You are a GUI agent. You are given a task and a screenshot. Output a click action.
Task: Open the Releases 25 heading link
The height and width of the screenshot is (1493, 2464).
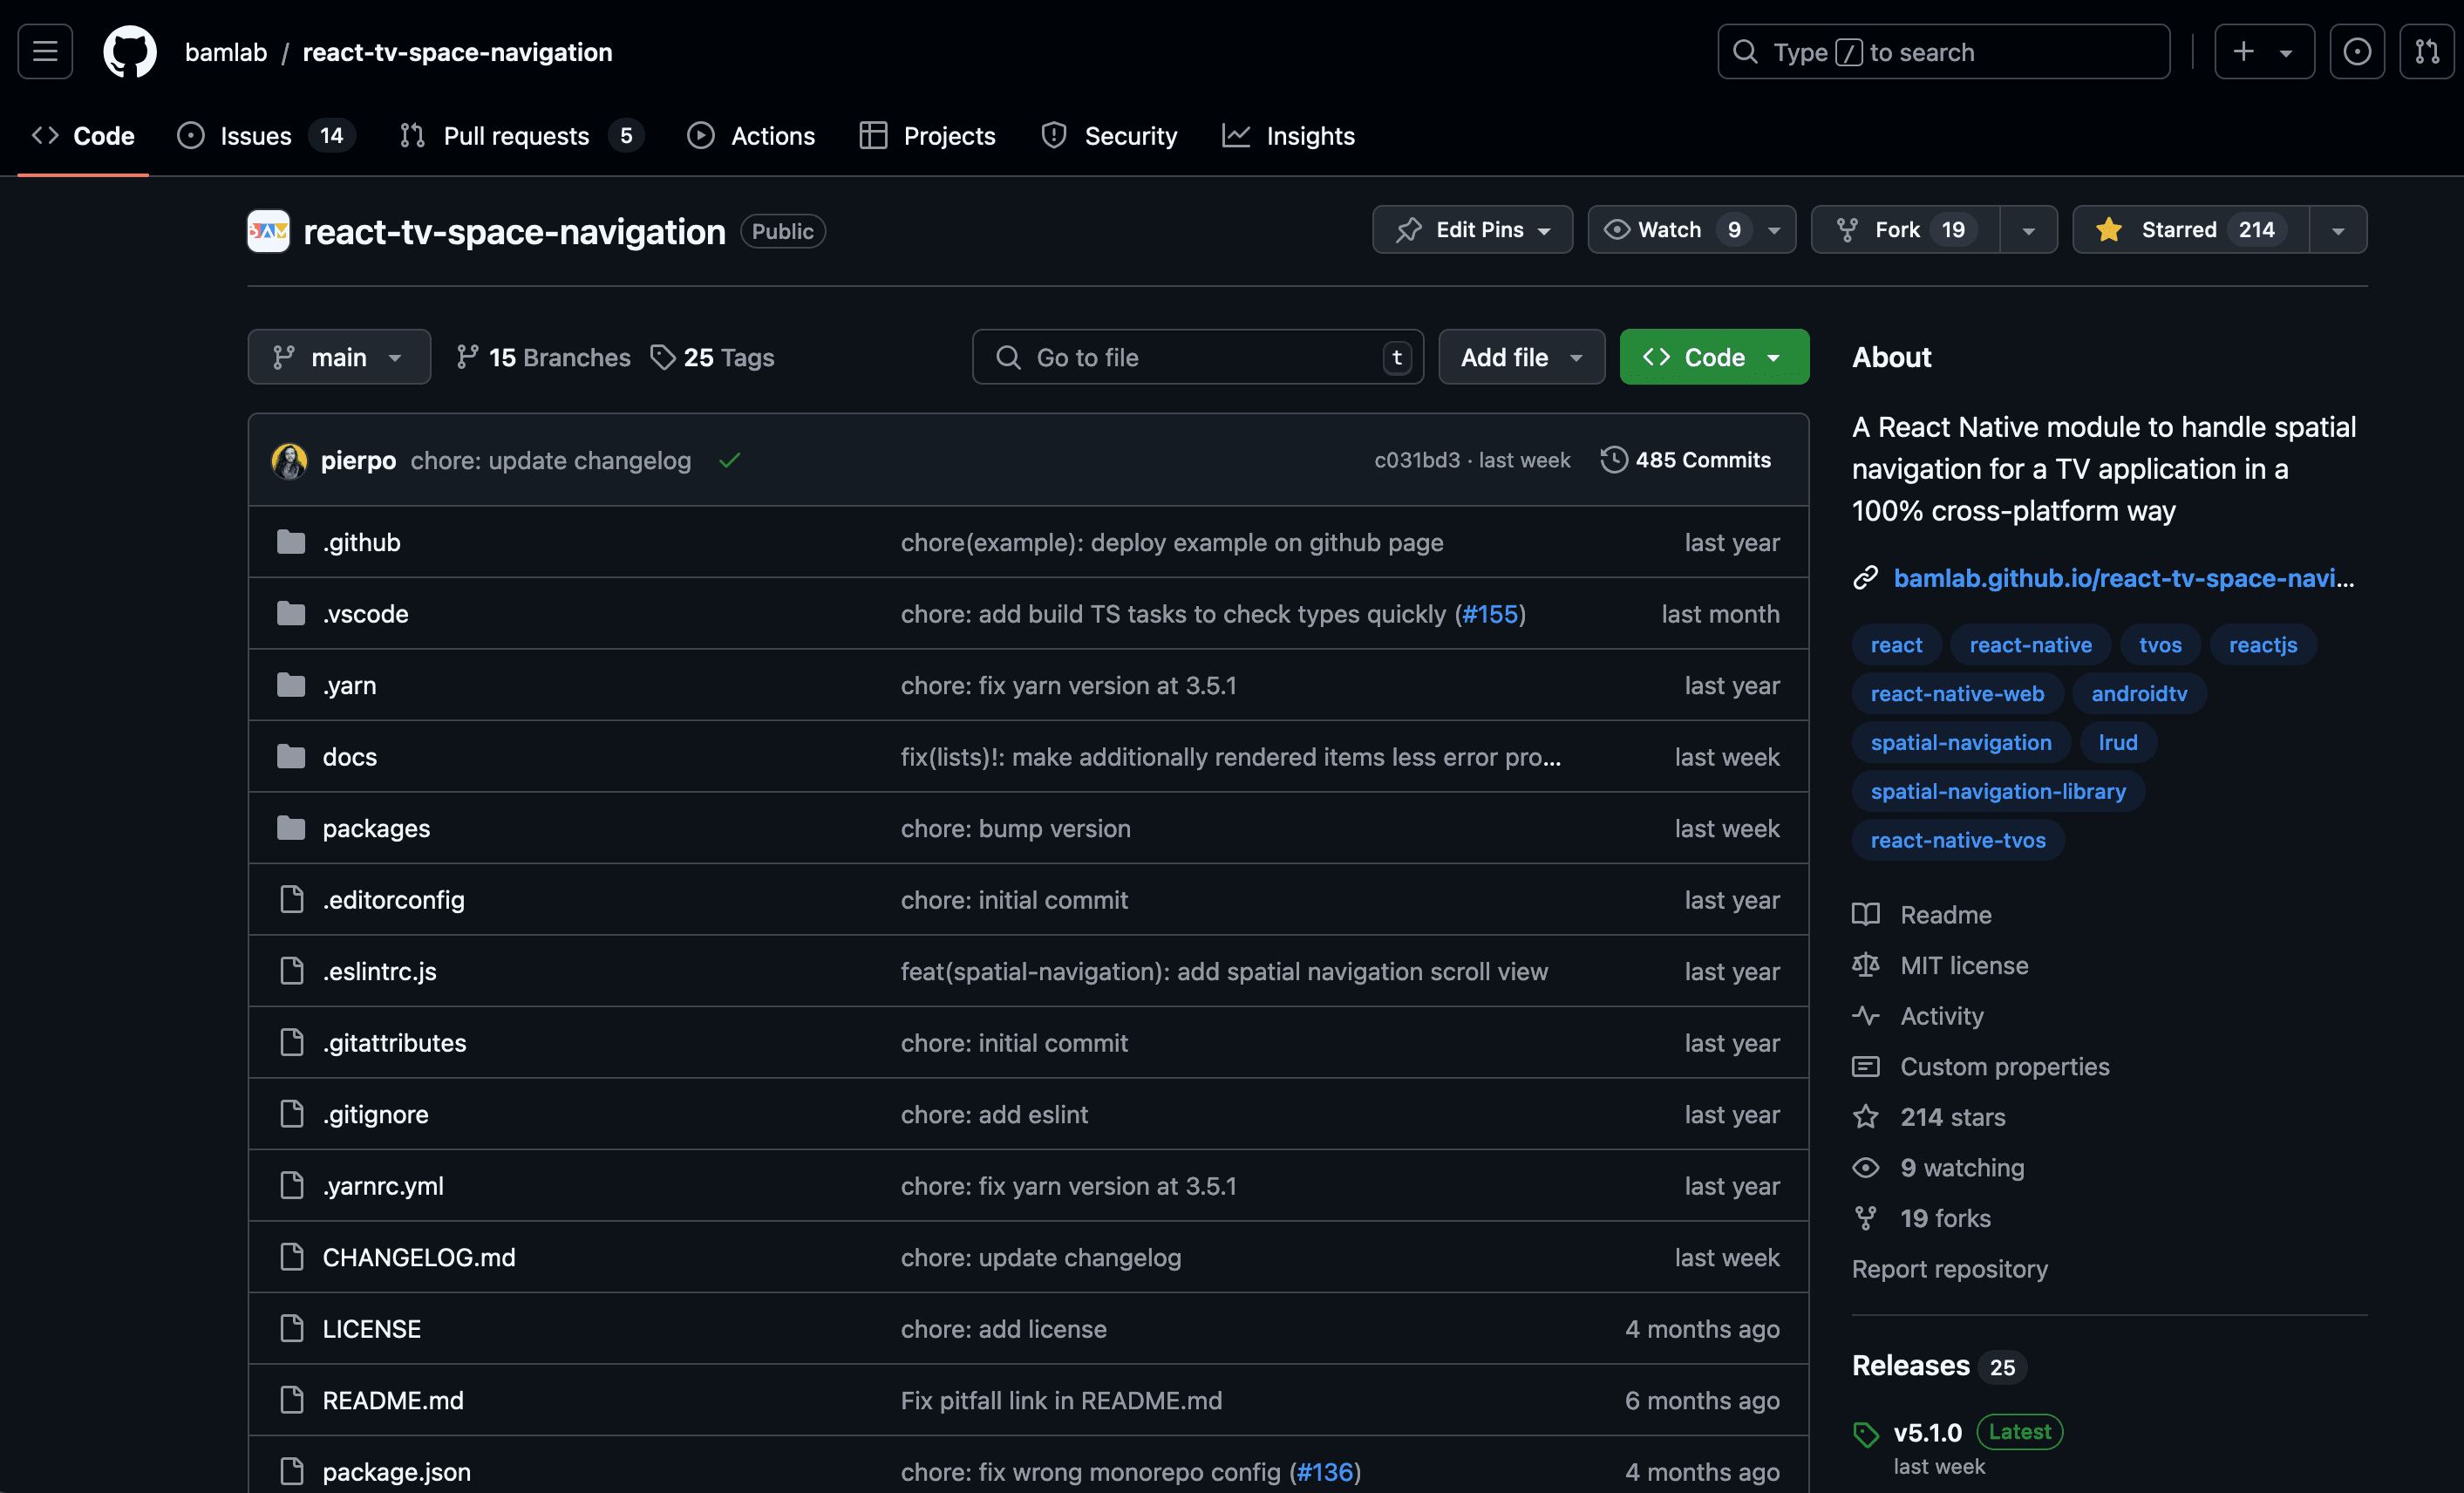pyautogui.click(x=1938, y=1366)
